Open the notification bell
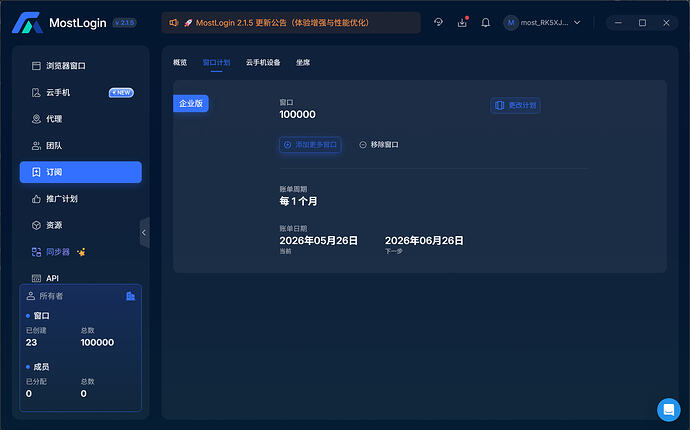The width and height of the screenshot is (690, 430). point(485,22)
